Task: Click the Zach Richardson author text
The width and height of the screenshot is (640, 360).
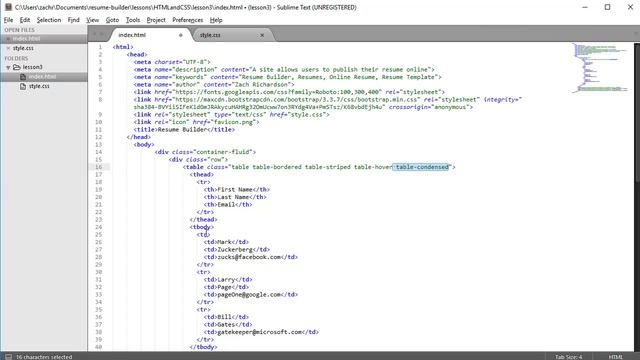Action: click(x=260, y=84)
